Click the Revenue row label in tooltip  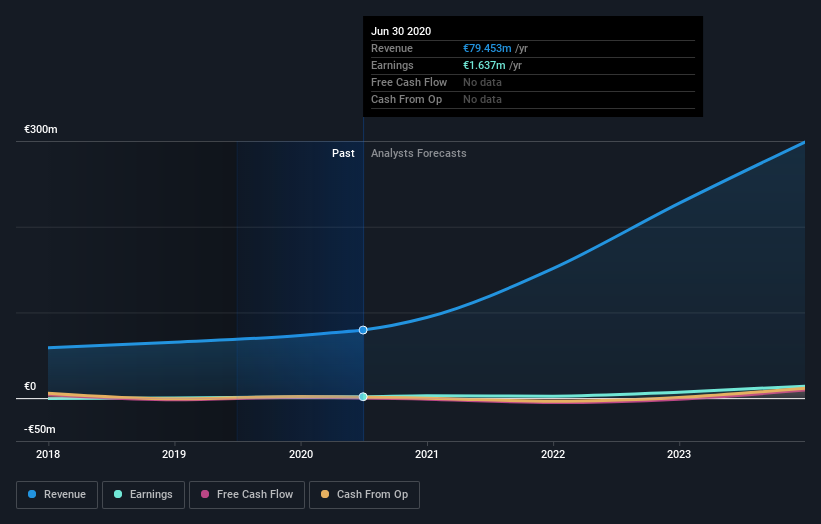pos(392,48)
